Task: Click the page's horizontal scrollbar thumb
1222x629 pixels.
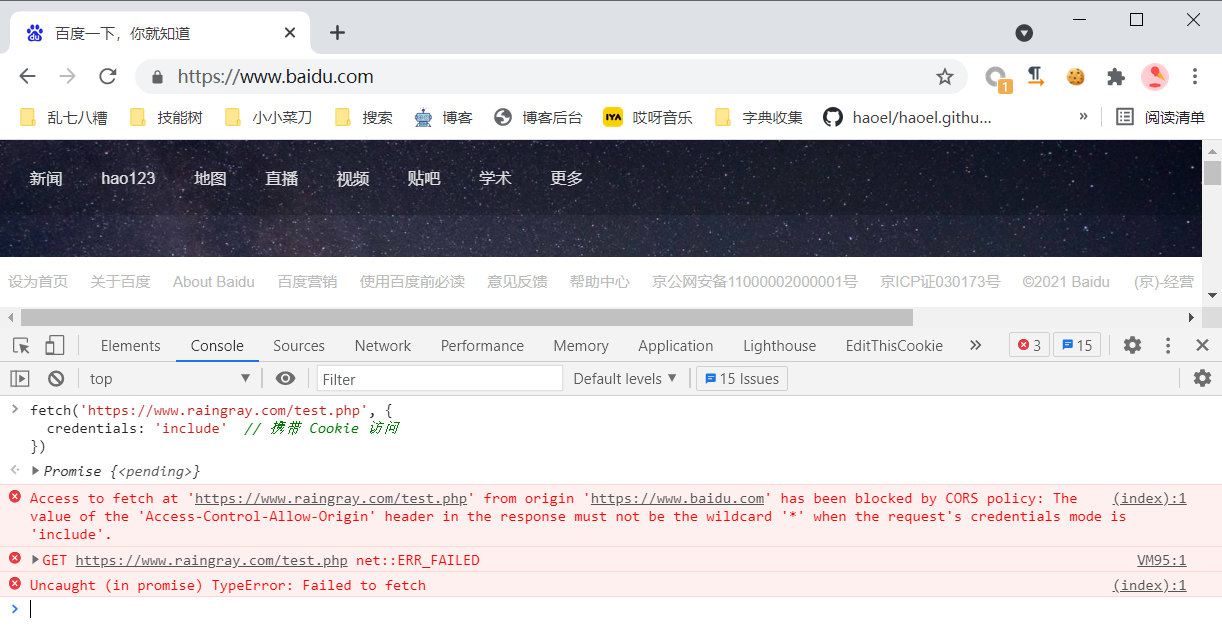Action: pos(467,317)
